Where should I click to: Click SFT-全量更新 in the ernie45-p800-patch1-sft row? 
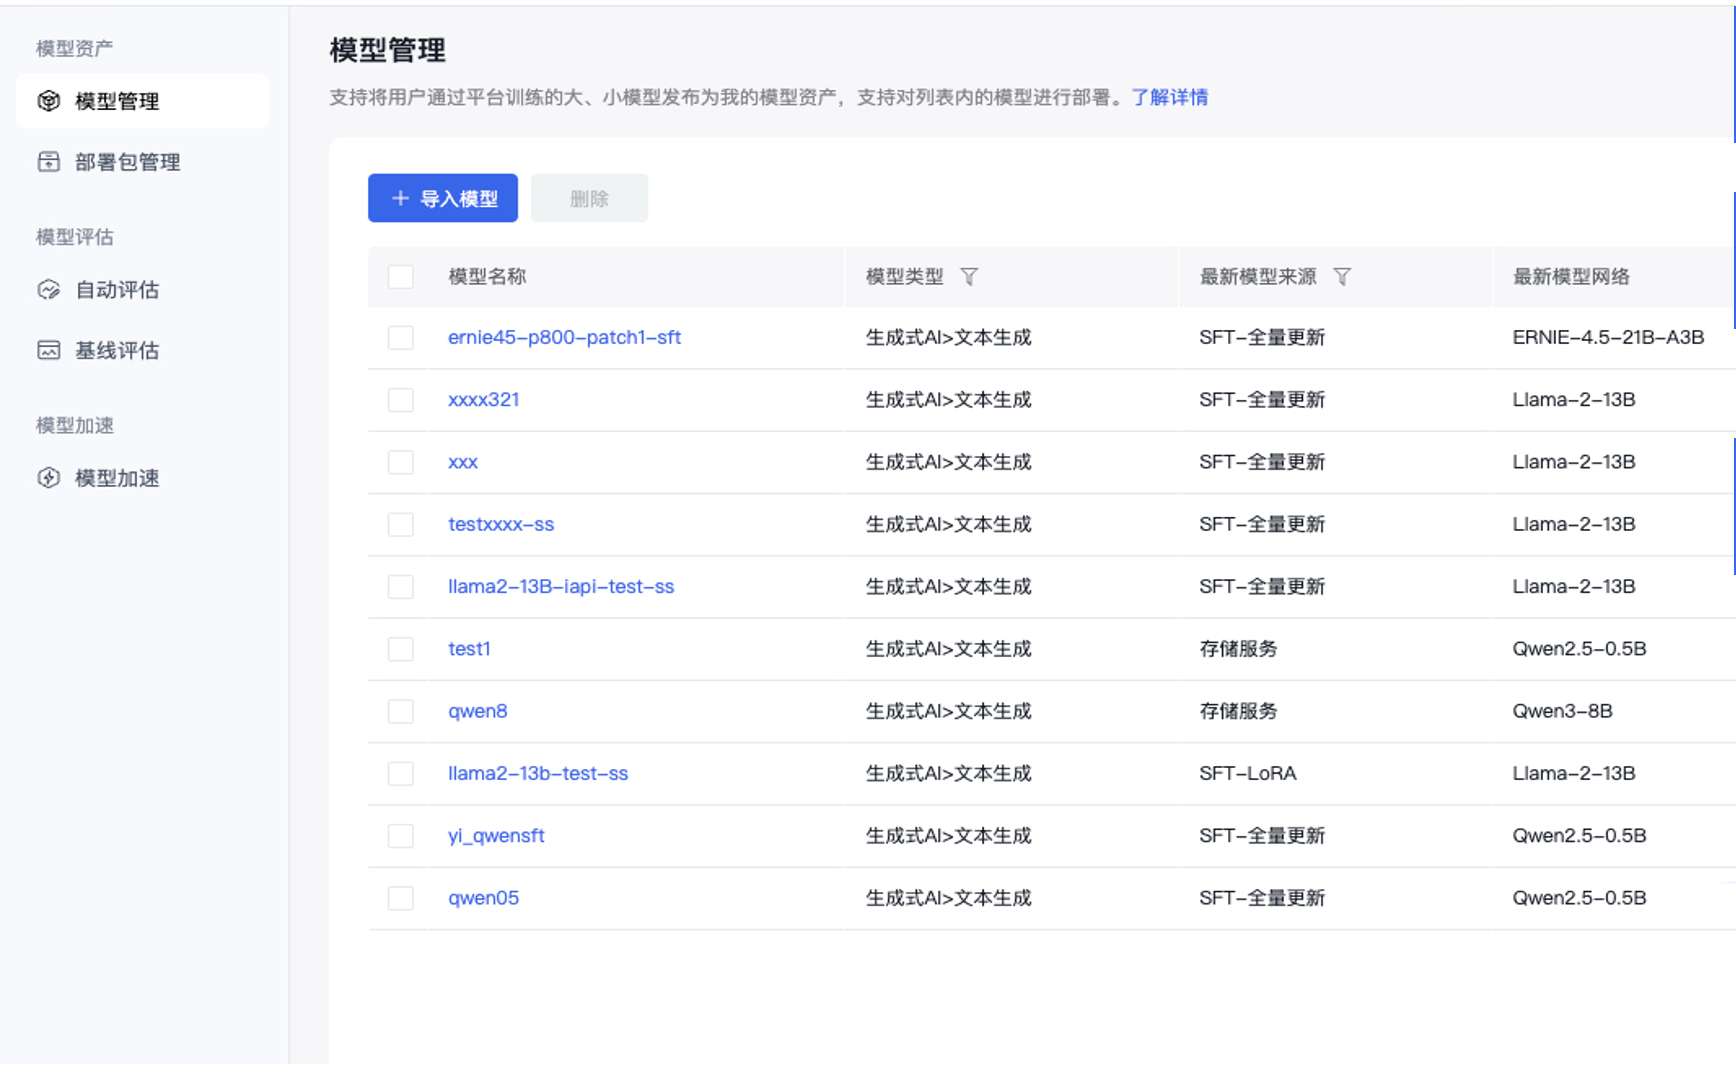click(1262, 338)
